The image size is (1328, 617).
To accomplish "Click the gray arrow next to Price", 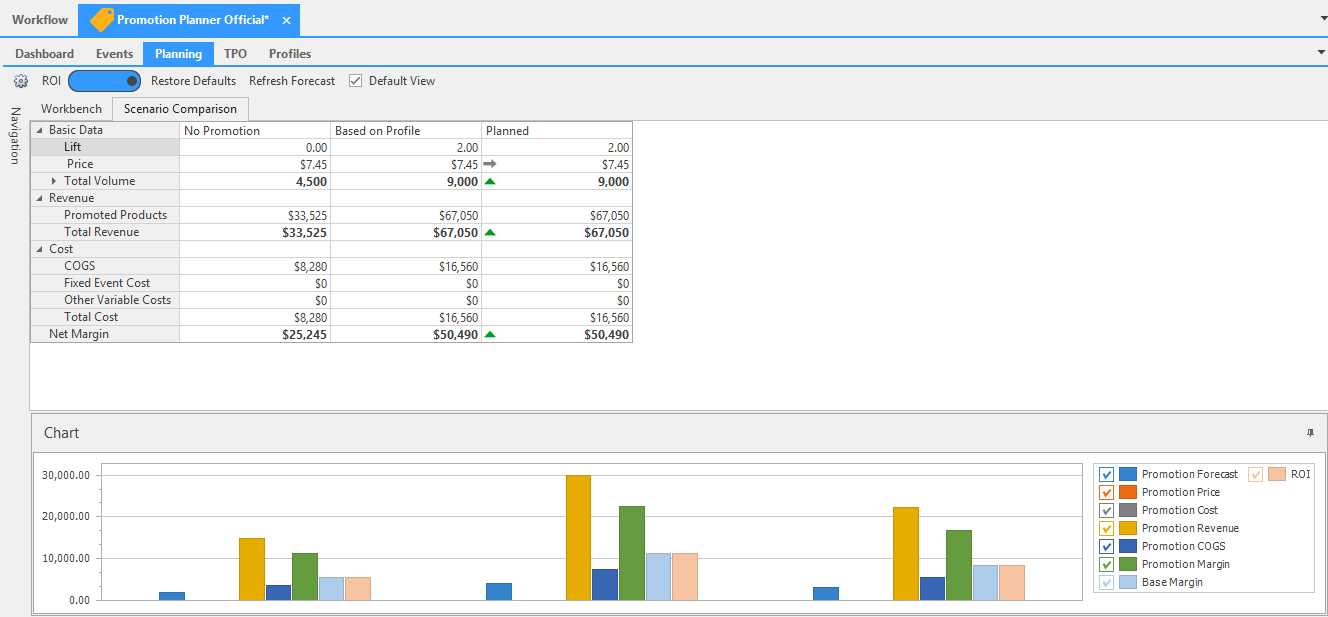I will coord(490,164).
